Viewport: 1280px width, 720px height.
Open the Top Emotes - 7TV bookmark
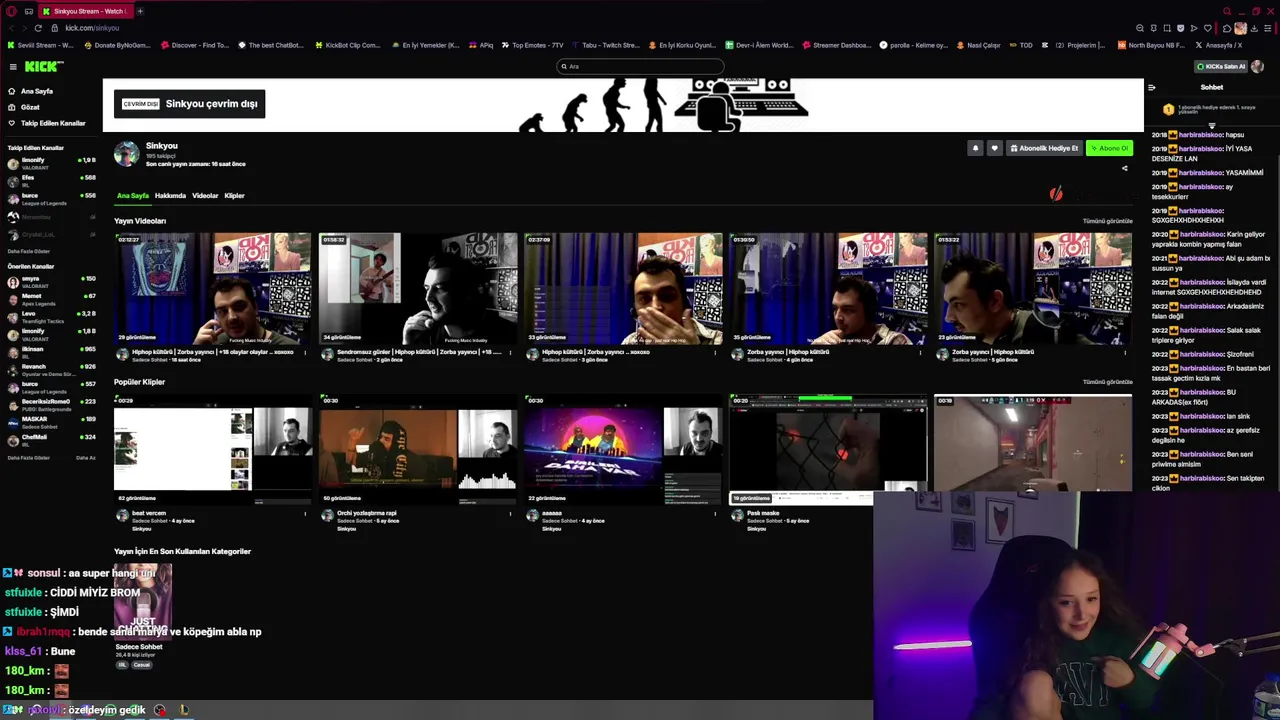pos(533,45)
